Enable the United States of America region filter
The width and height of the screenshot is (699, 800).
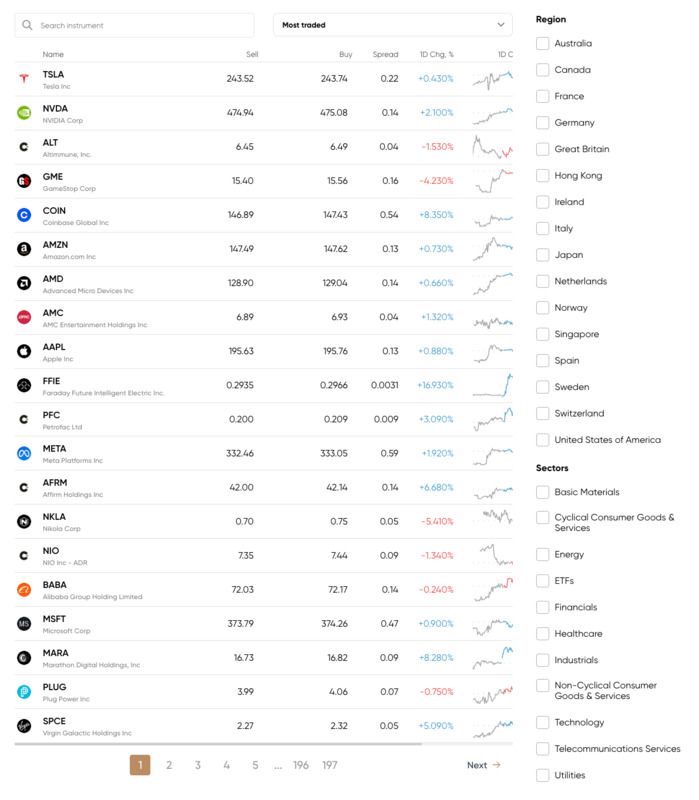[542, 440]
